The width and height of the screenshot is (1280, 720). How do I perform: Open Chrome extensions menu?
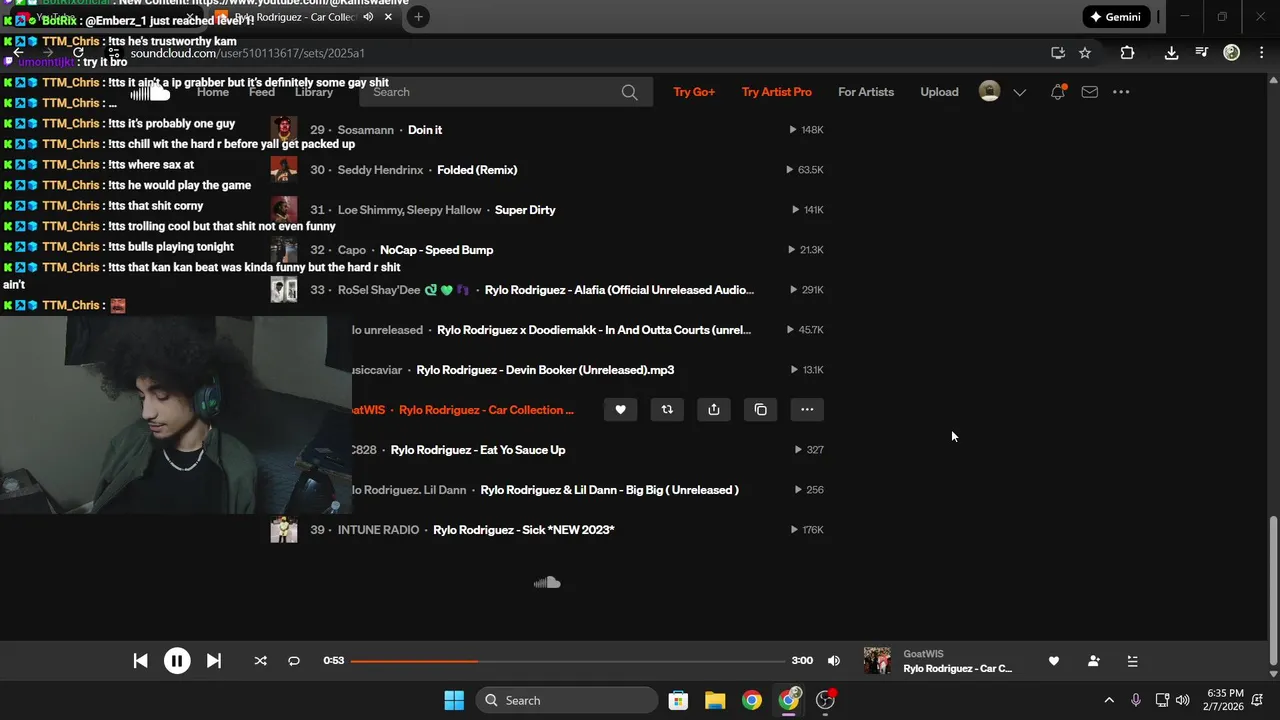tap(1127, 53)
